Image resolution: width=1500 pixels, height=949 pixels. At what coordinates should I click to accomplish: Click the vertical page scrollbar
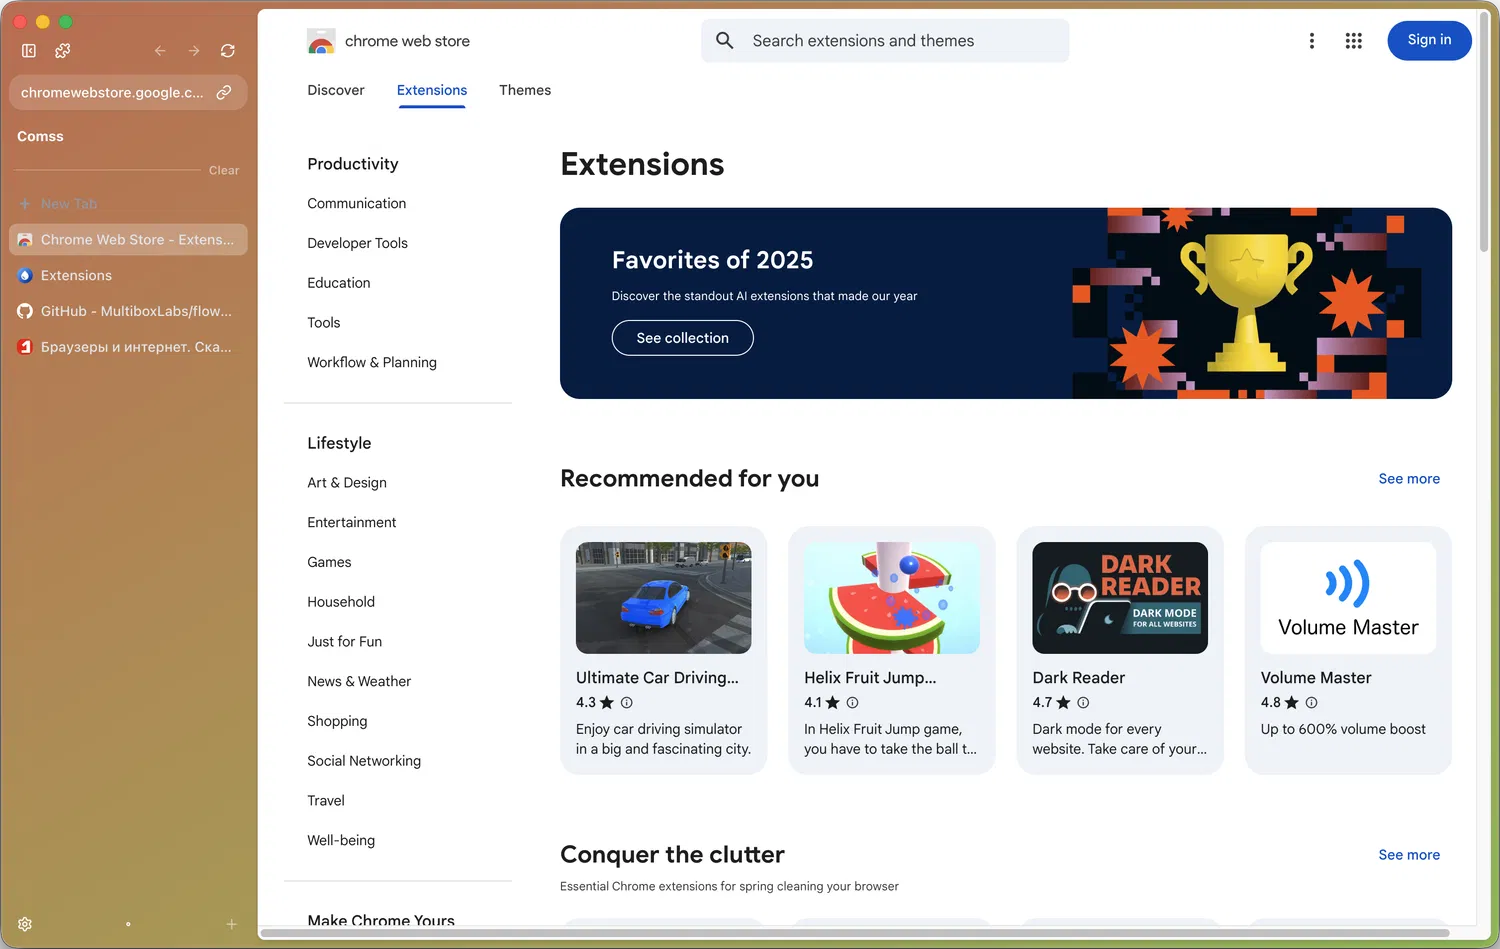point(1484,130)
